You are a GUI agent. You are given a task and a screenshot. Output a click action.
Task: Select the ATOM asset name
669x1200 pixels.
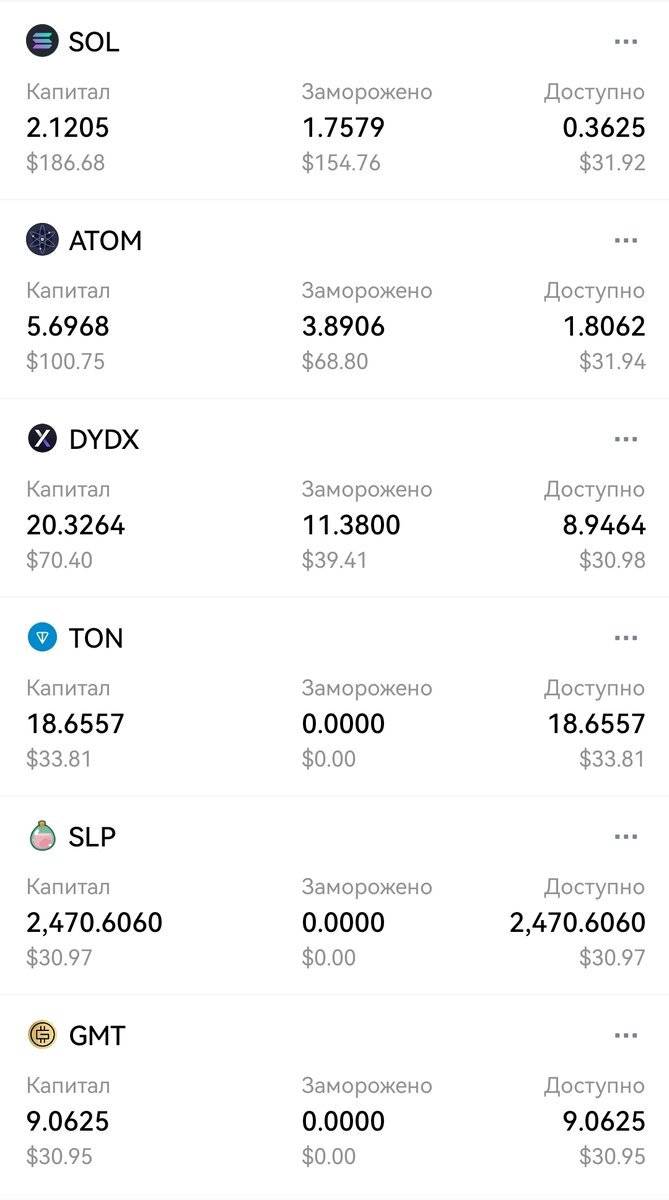pyautogui.click(x=105, y=241)
